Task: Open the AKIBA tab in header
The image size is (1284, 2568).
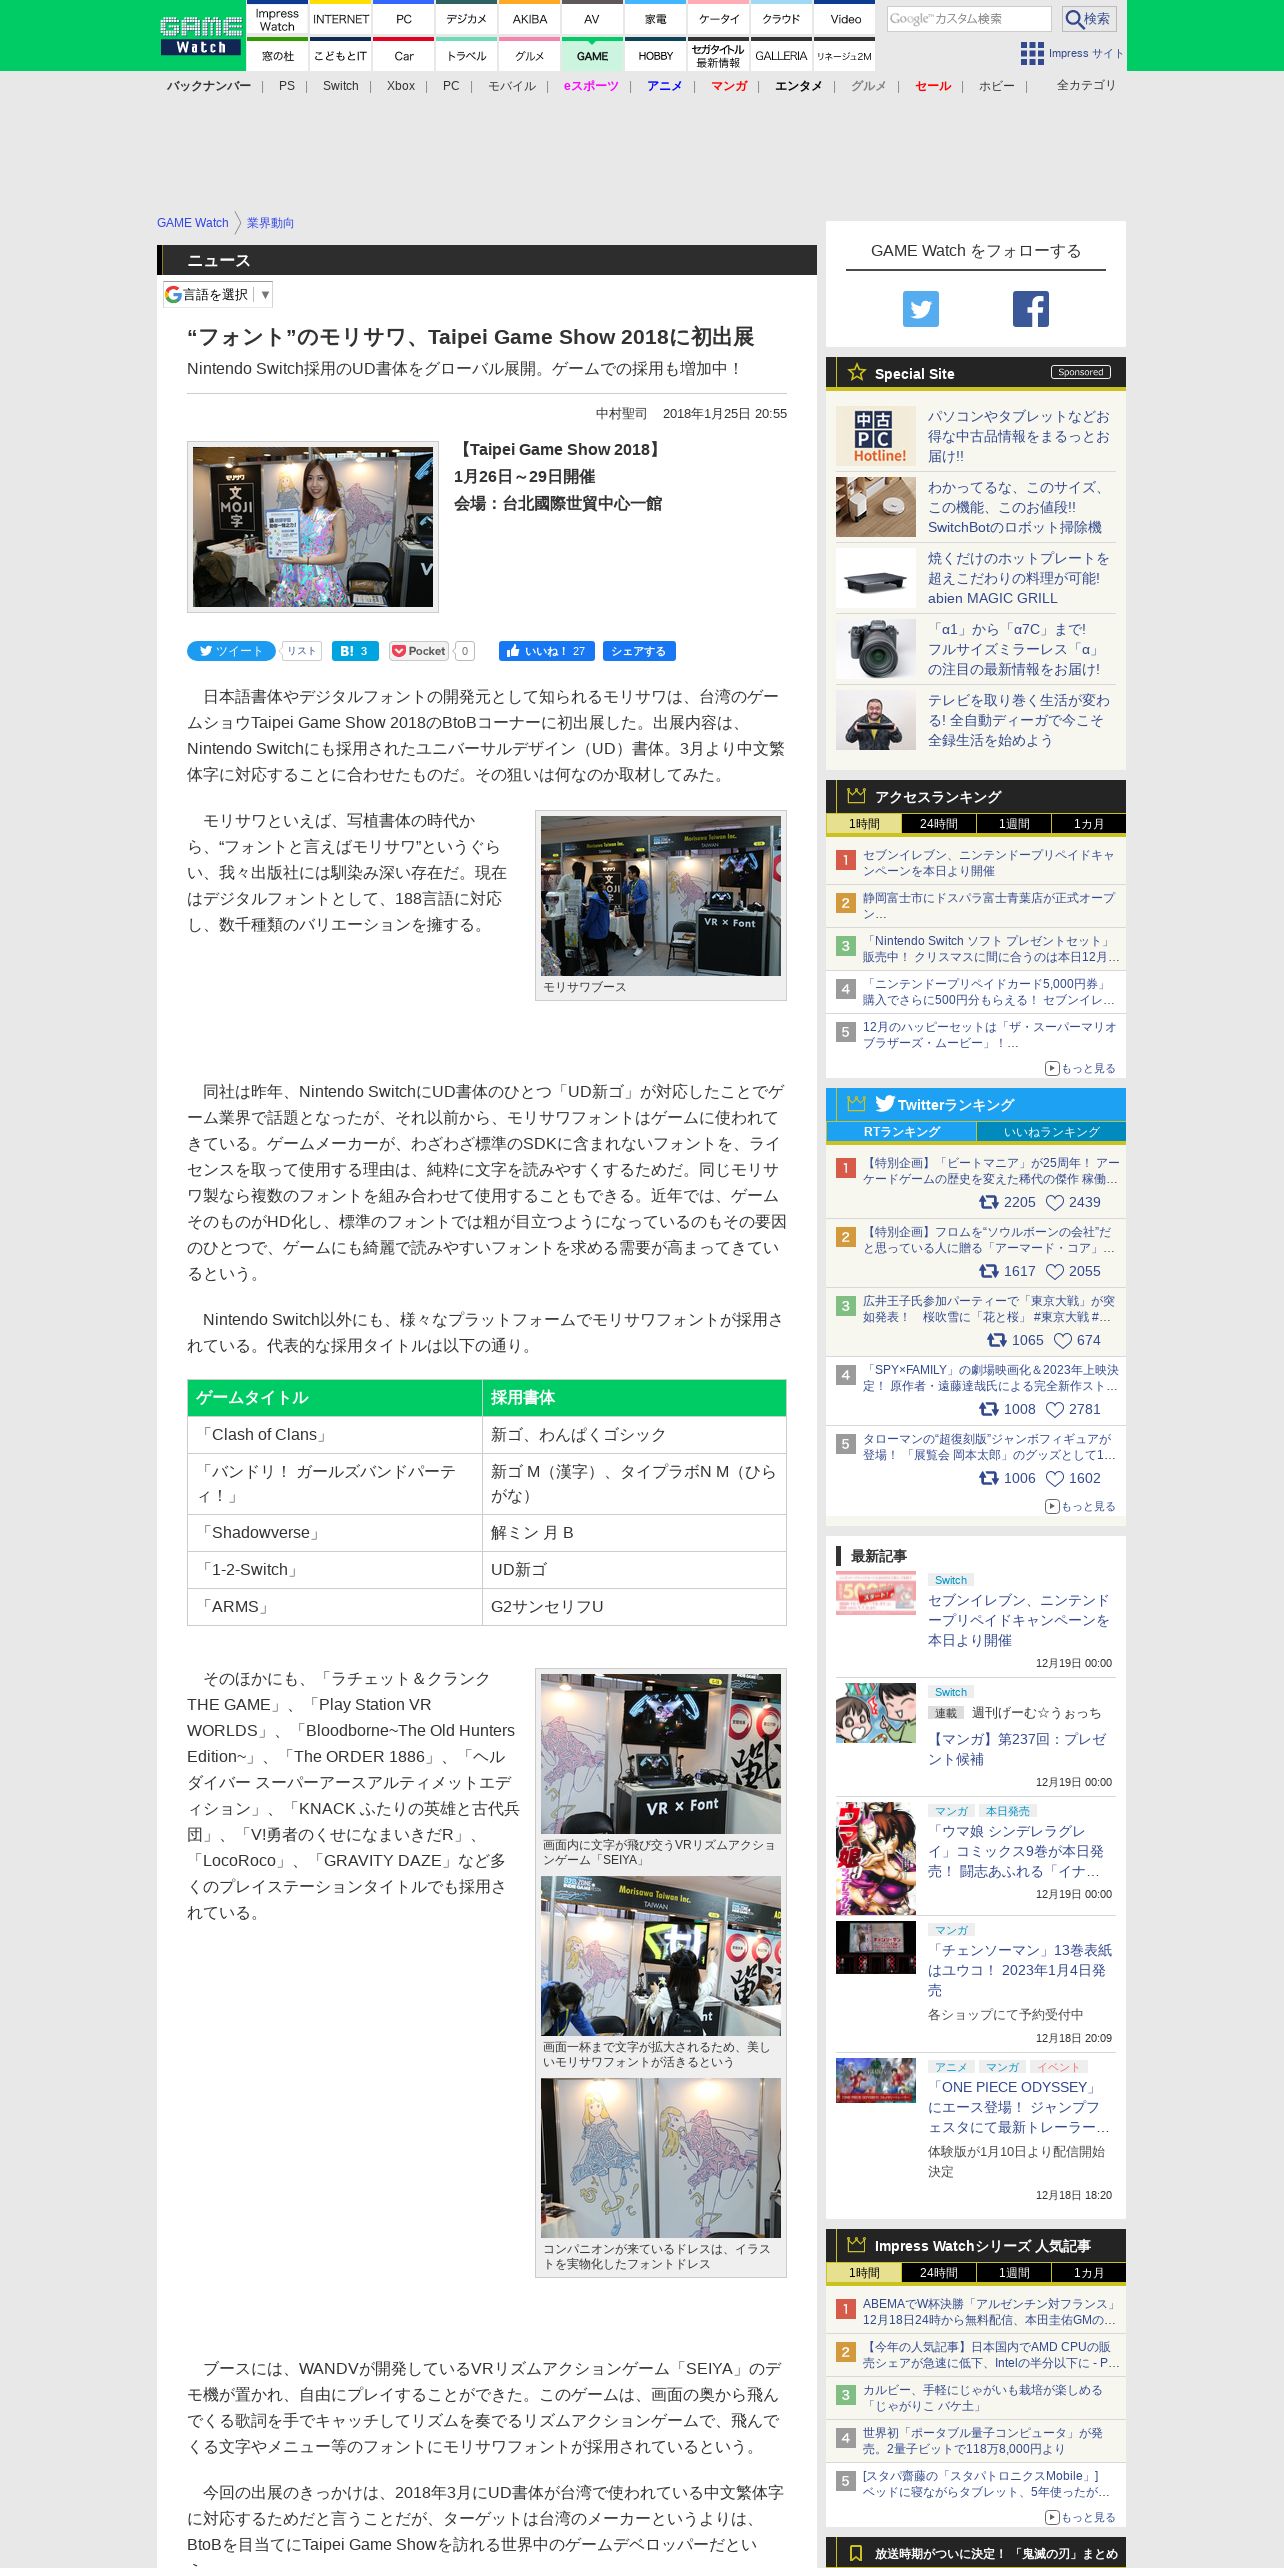Action: click(x=530, y=19)
